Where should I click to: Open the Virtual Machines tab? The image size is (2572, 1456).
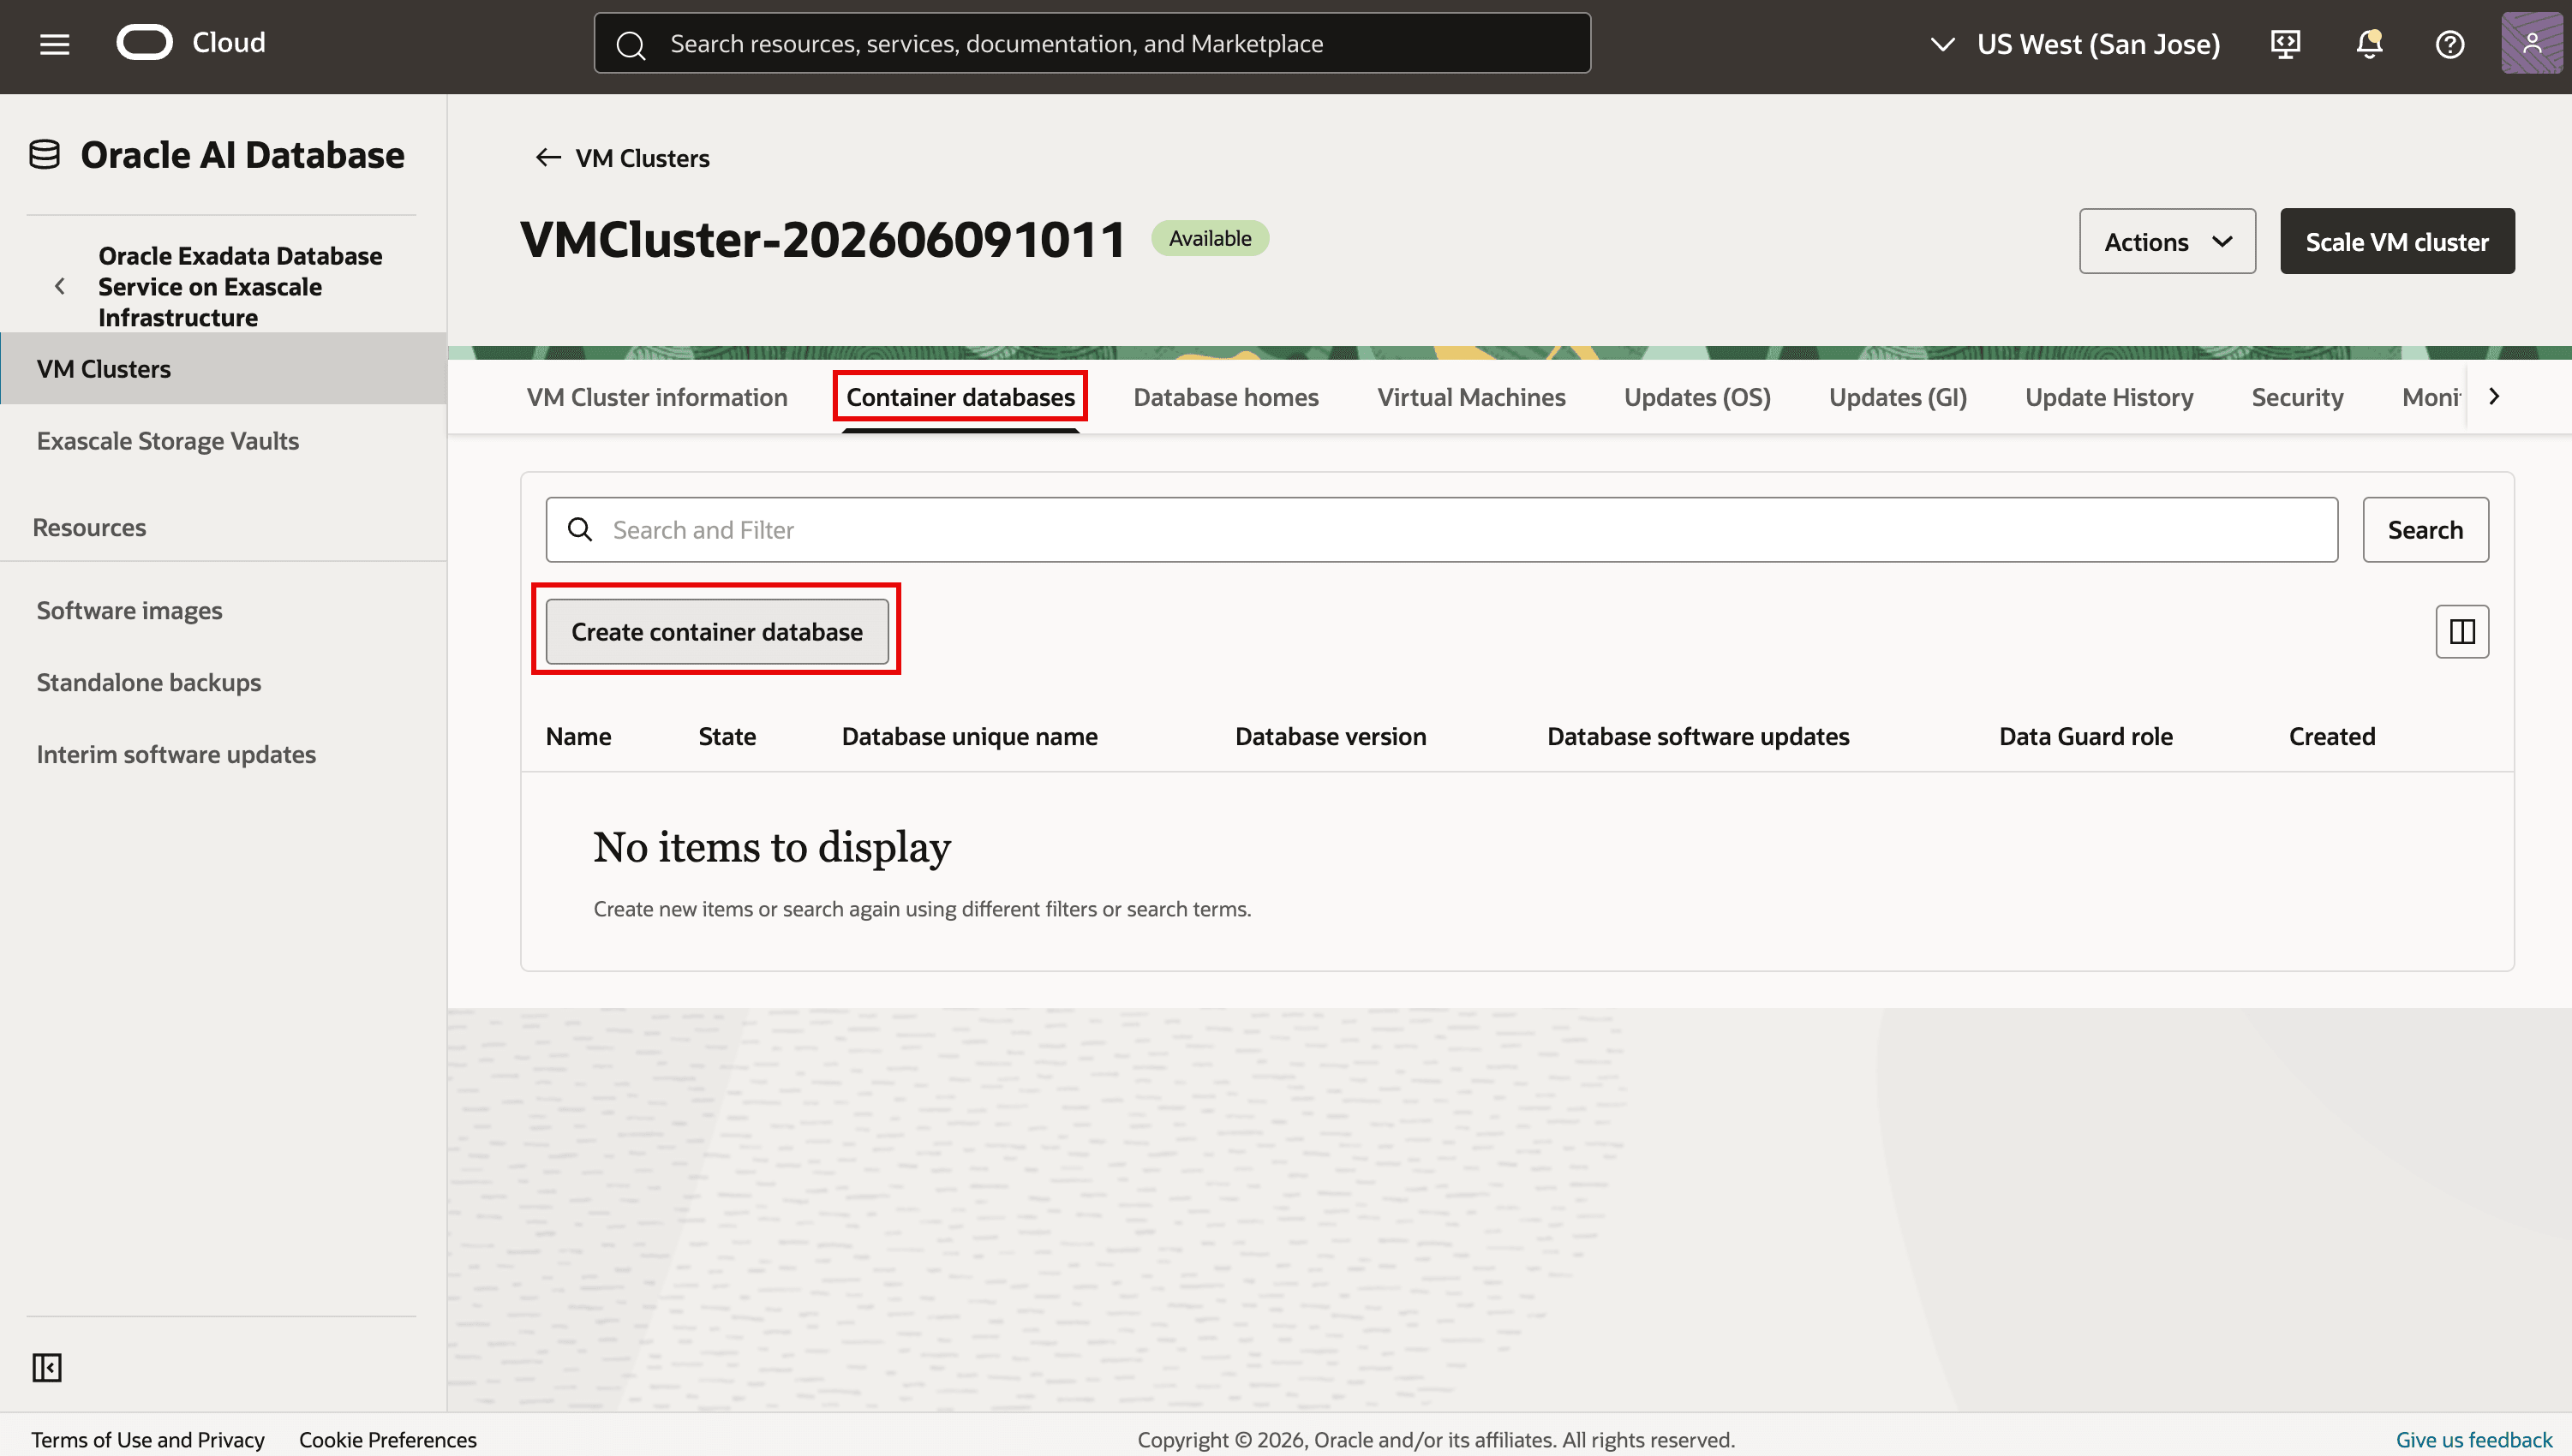(x=1471, y=397)
